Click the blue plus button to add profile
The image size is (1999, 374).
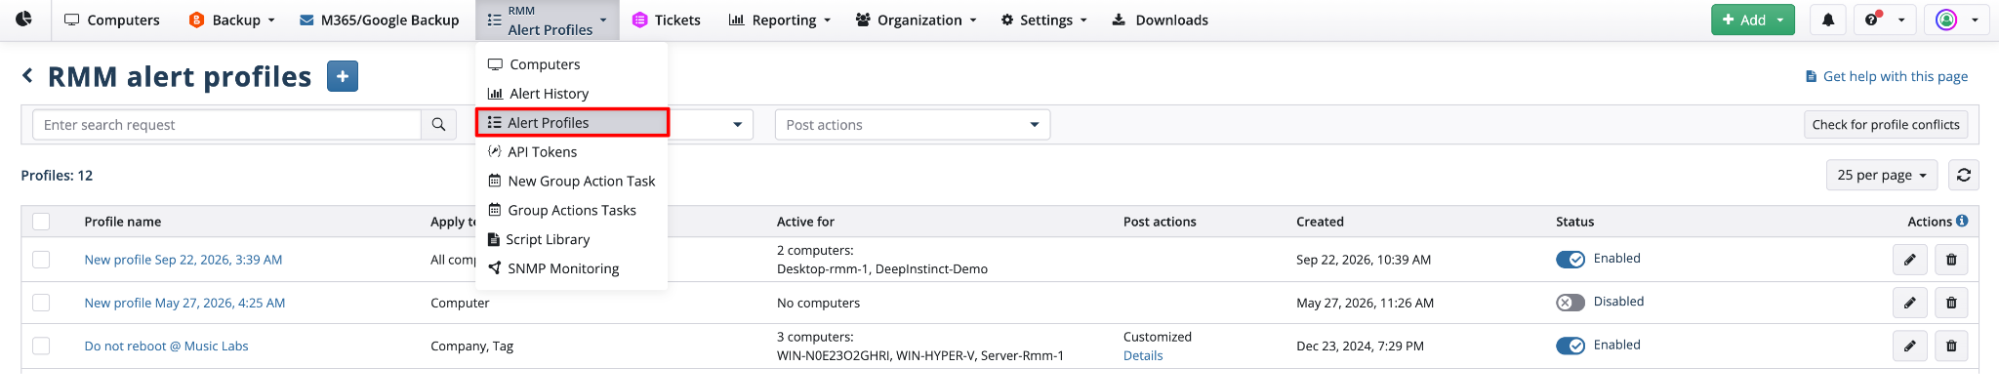(x=342, y=76)
